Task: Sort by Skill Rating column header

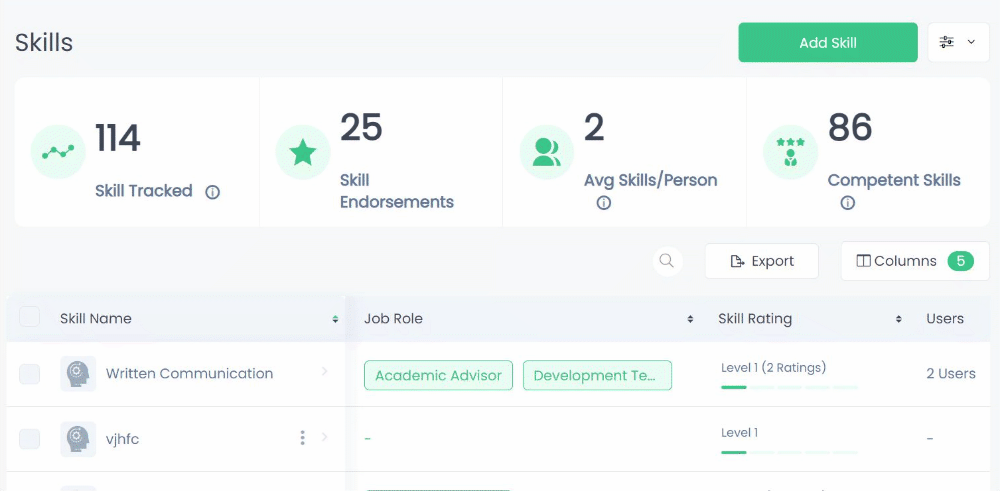Action: click(x=755, y=319)
